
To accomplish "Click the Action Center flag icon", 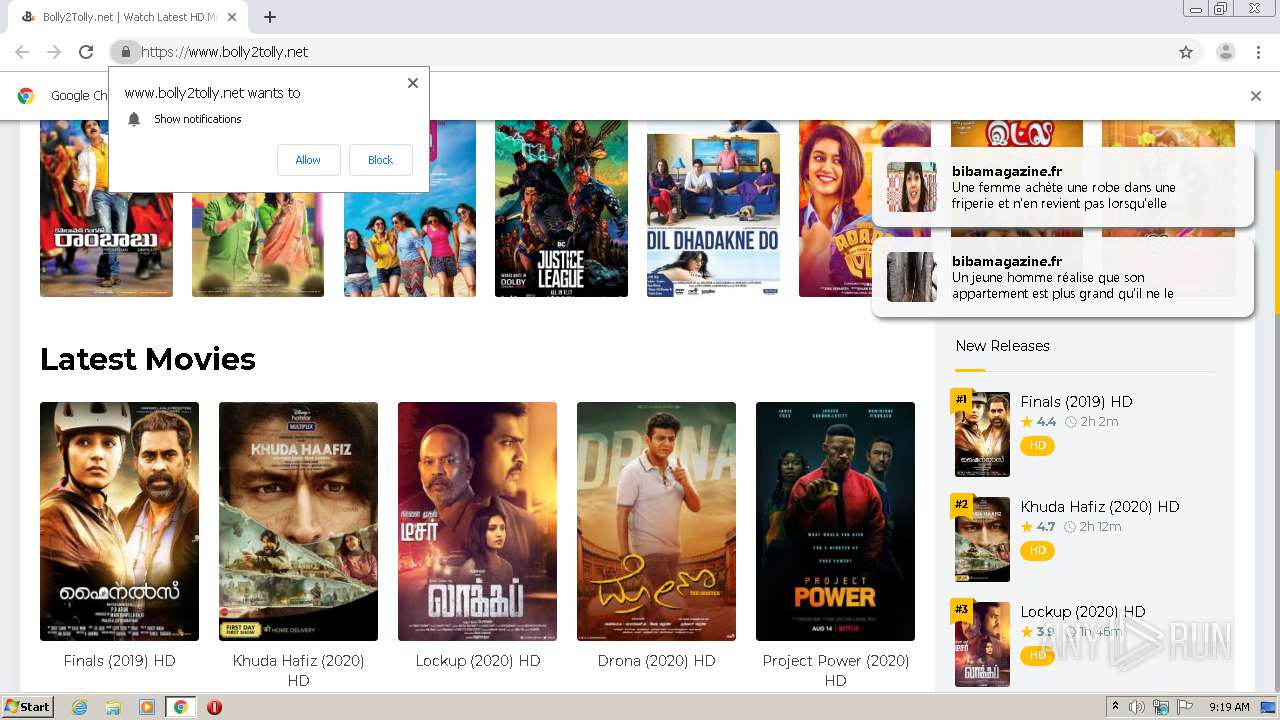I will (1185, 707).
